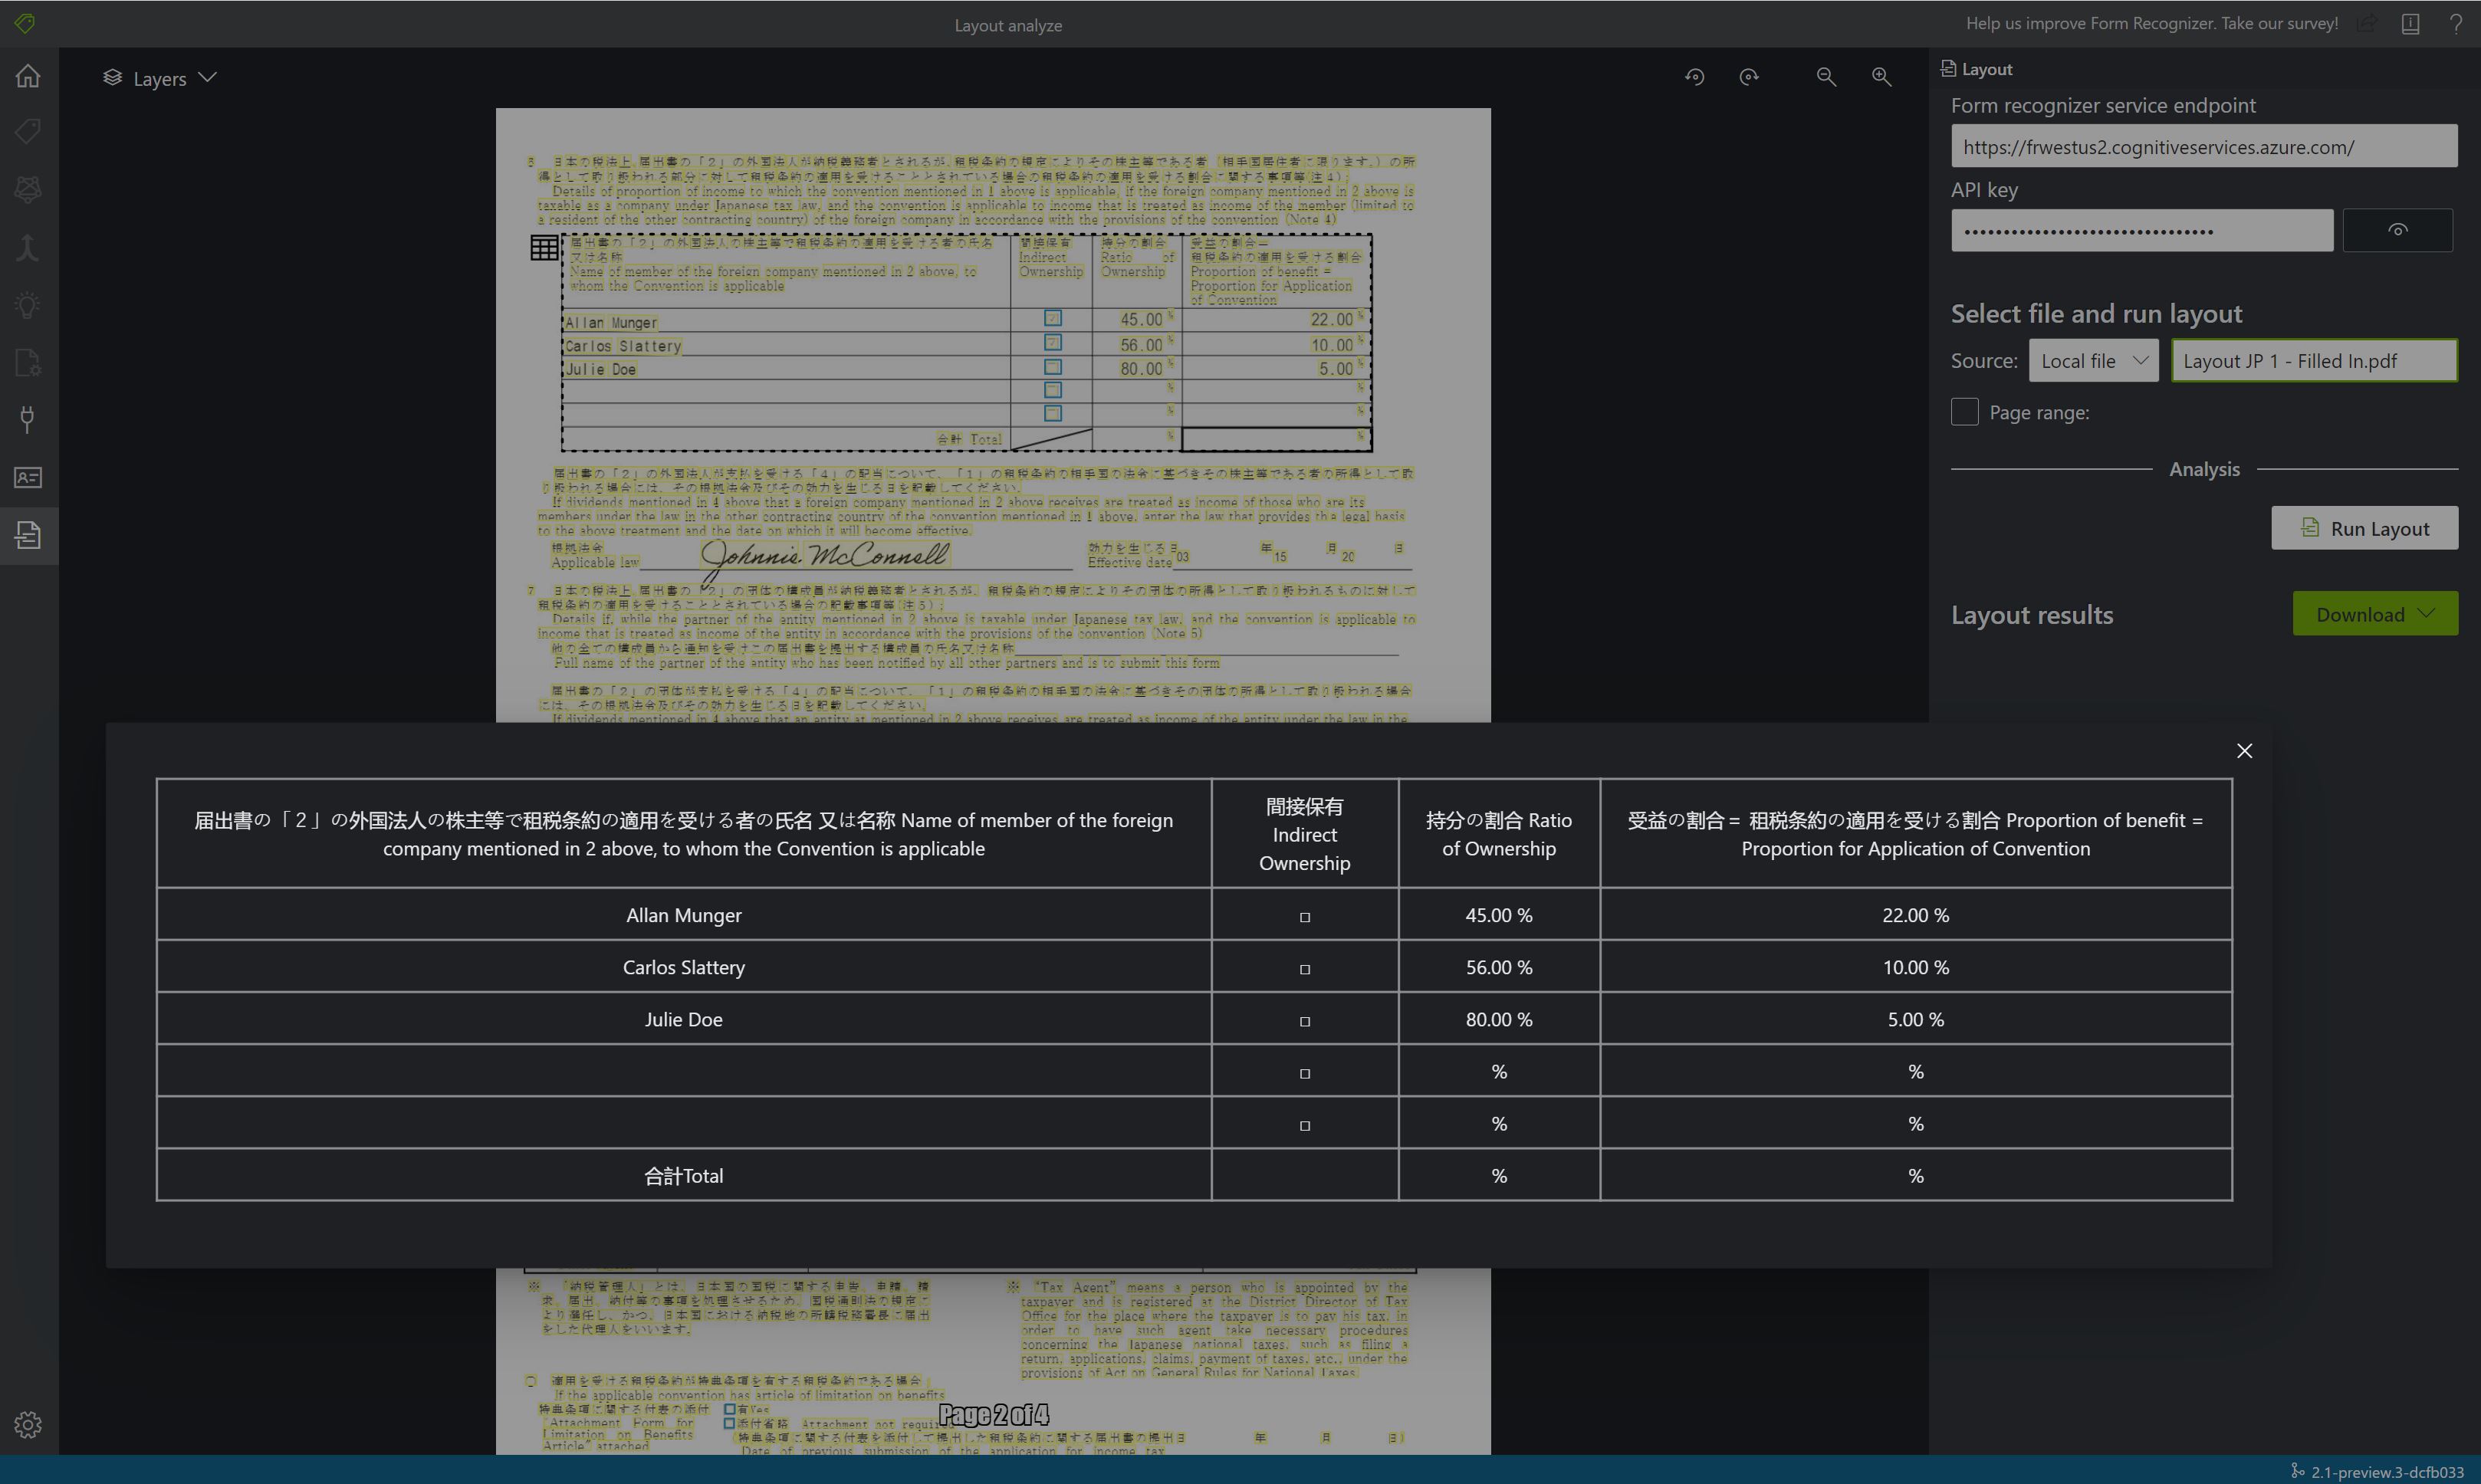This screenshot has height=1484, width=2481.
Task: Click the Layers panel icon
Action: click(x=111, y=77)
